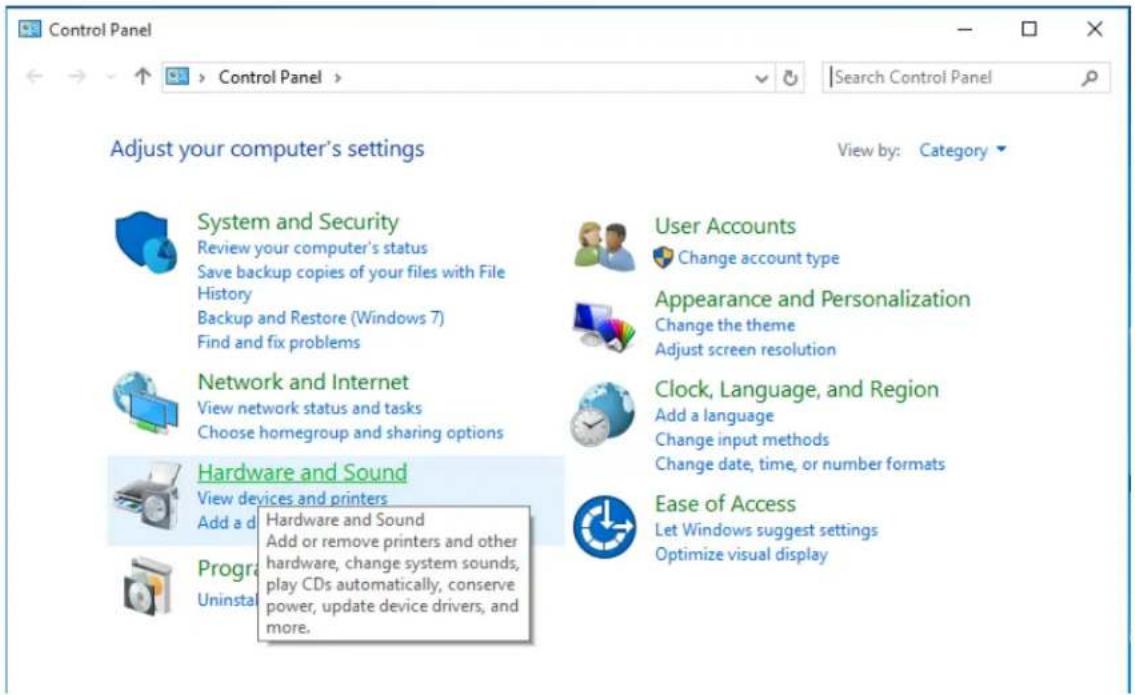Screen dimensions: 1135x695
Task: Open the System and Security category
Action: [298, 222]
